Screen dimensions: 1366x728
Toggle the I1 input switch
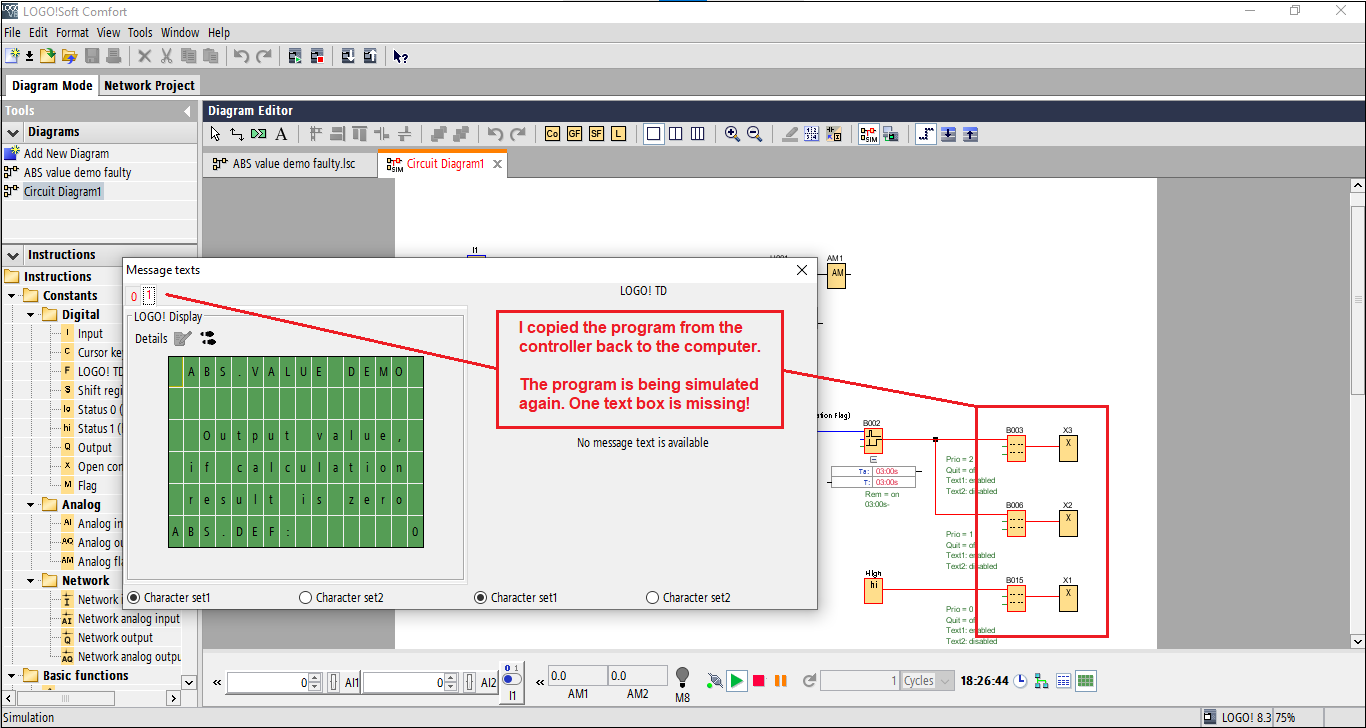pyautogui.click(x=512, y=680)
